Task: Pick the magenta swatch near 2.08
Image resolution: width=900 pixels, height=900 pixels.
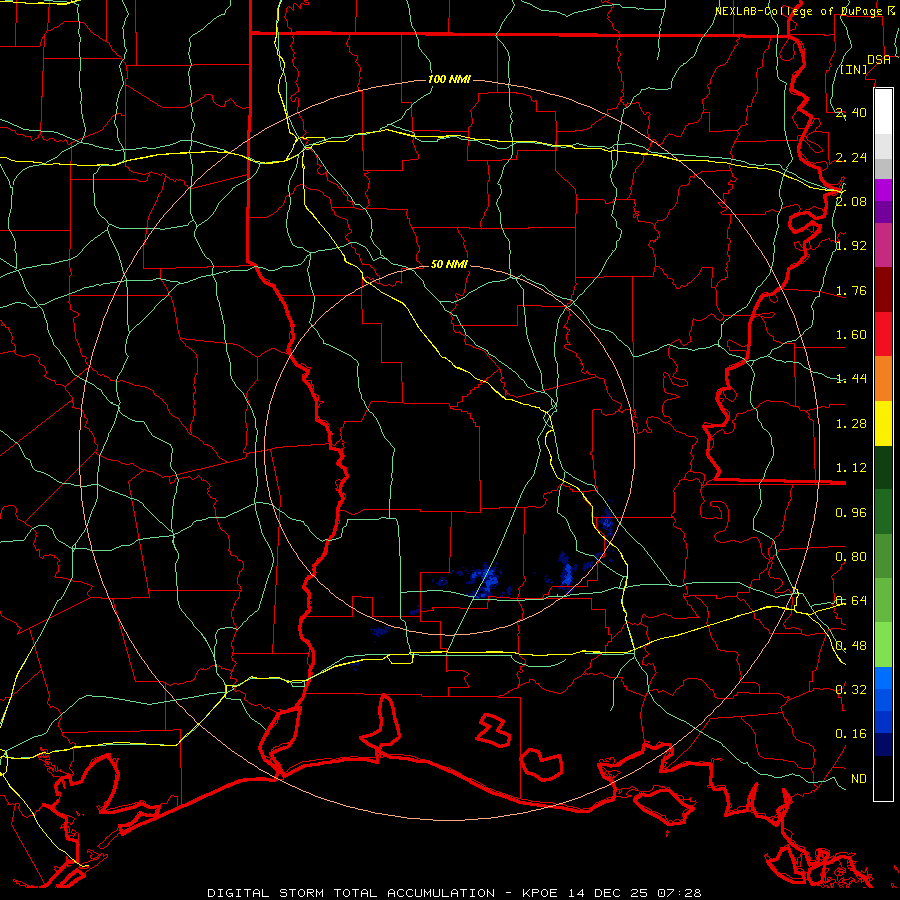Action: click(883, 190)
